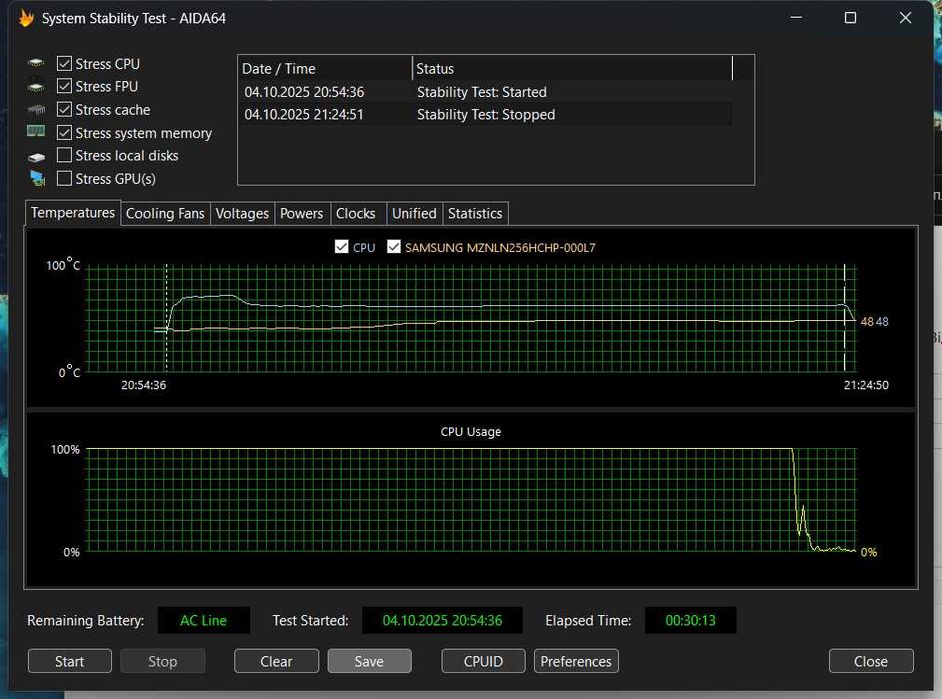
Task: Switch to the Powers tab
Action: (x=302, y=214)
